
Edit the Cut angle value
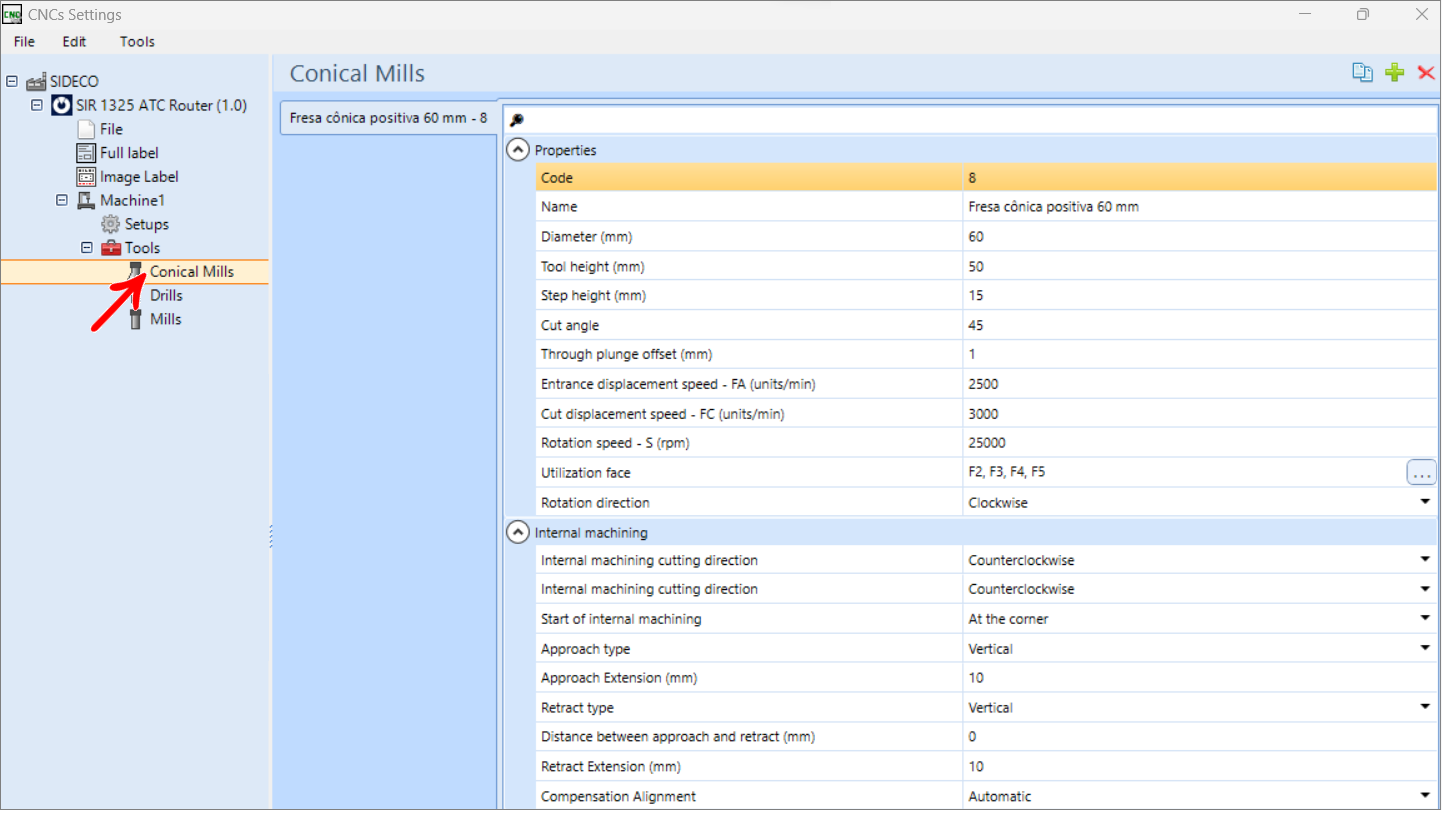click(1200, 325)
